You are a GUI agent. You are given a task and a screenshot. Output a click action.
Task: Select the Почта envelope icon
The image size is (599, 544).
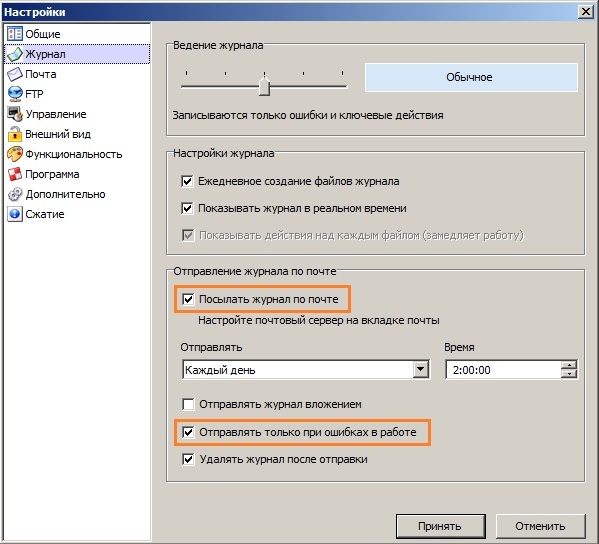[x=15, y=74]
